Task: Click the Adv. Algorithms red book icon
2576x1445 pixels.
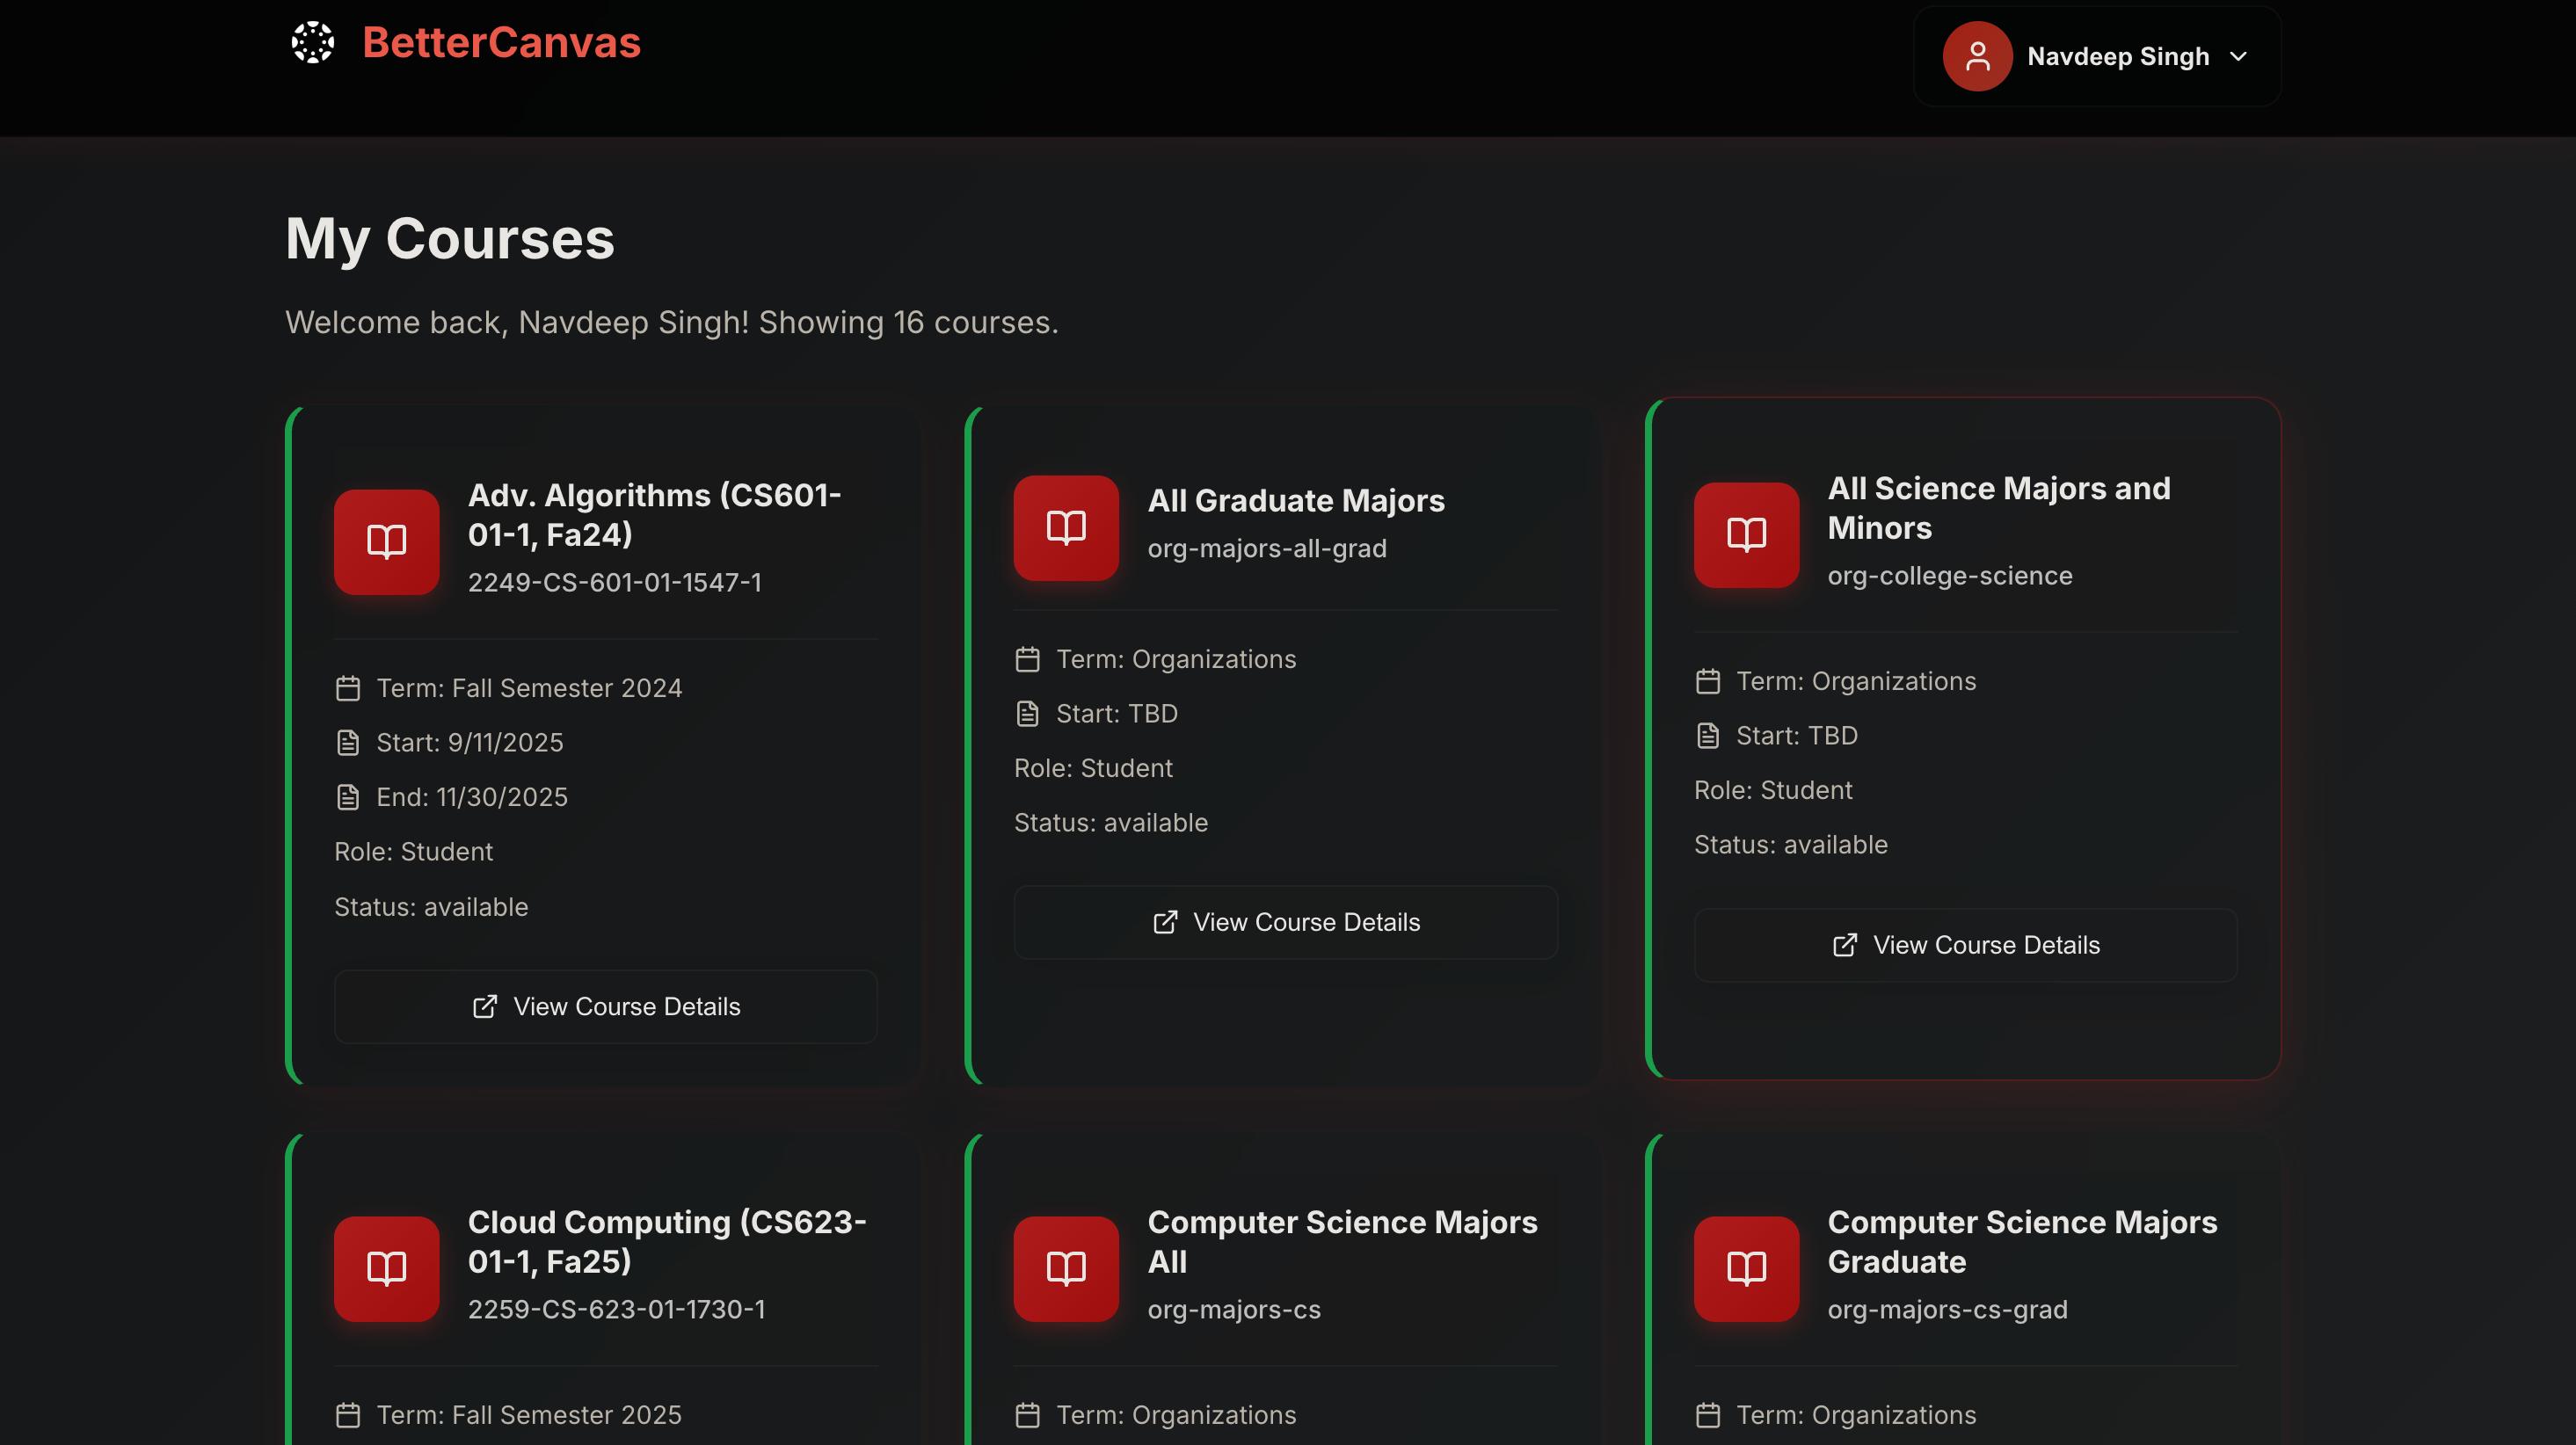Action: (x=386, y=542)
